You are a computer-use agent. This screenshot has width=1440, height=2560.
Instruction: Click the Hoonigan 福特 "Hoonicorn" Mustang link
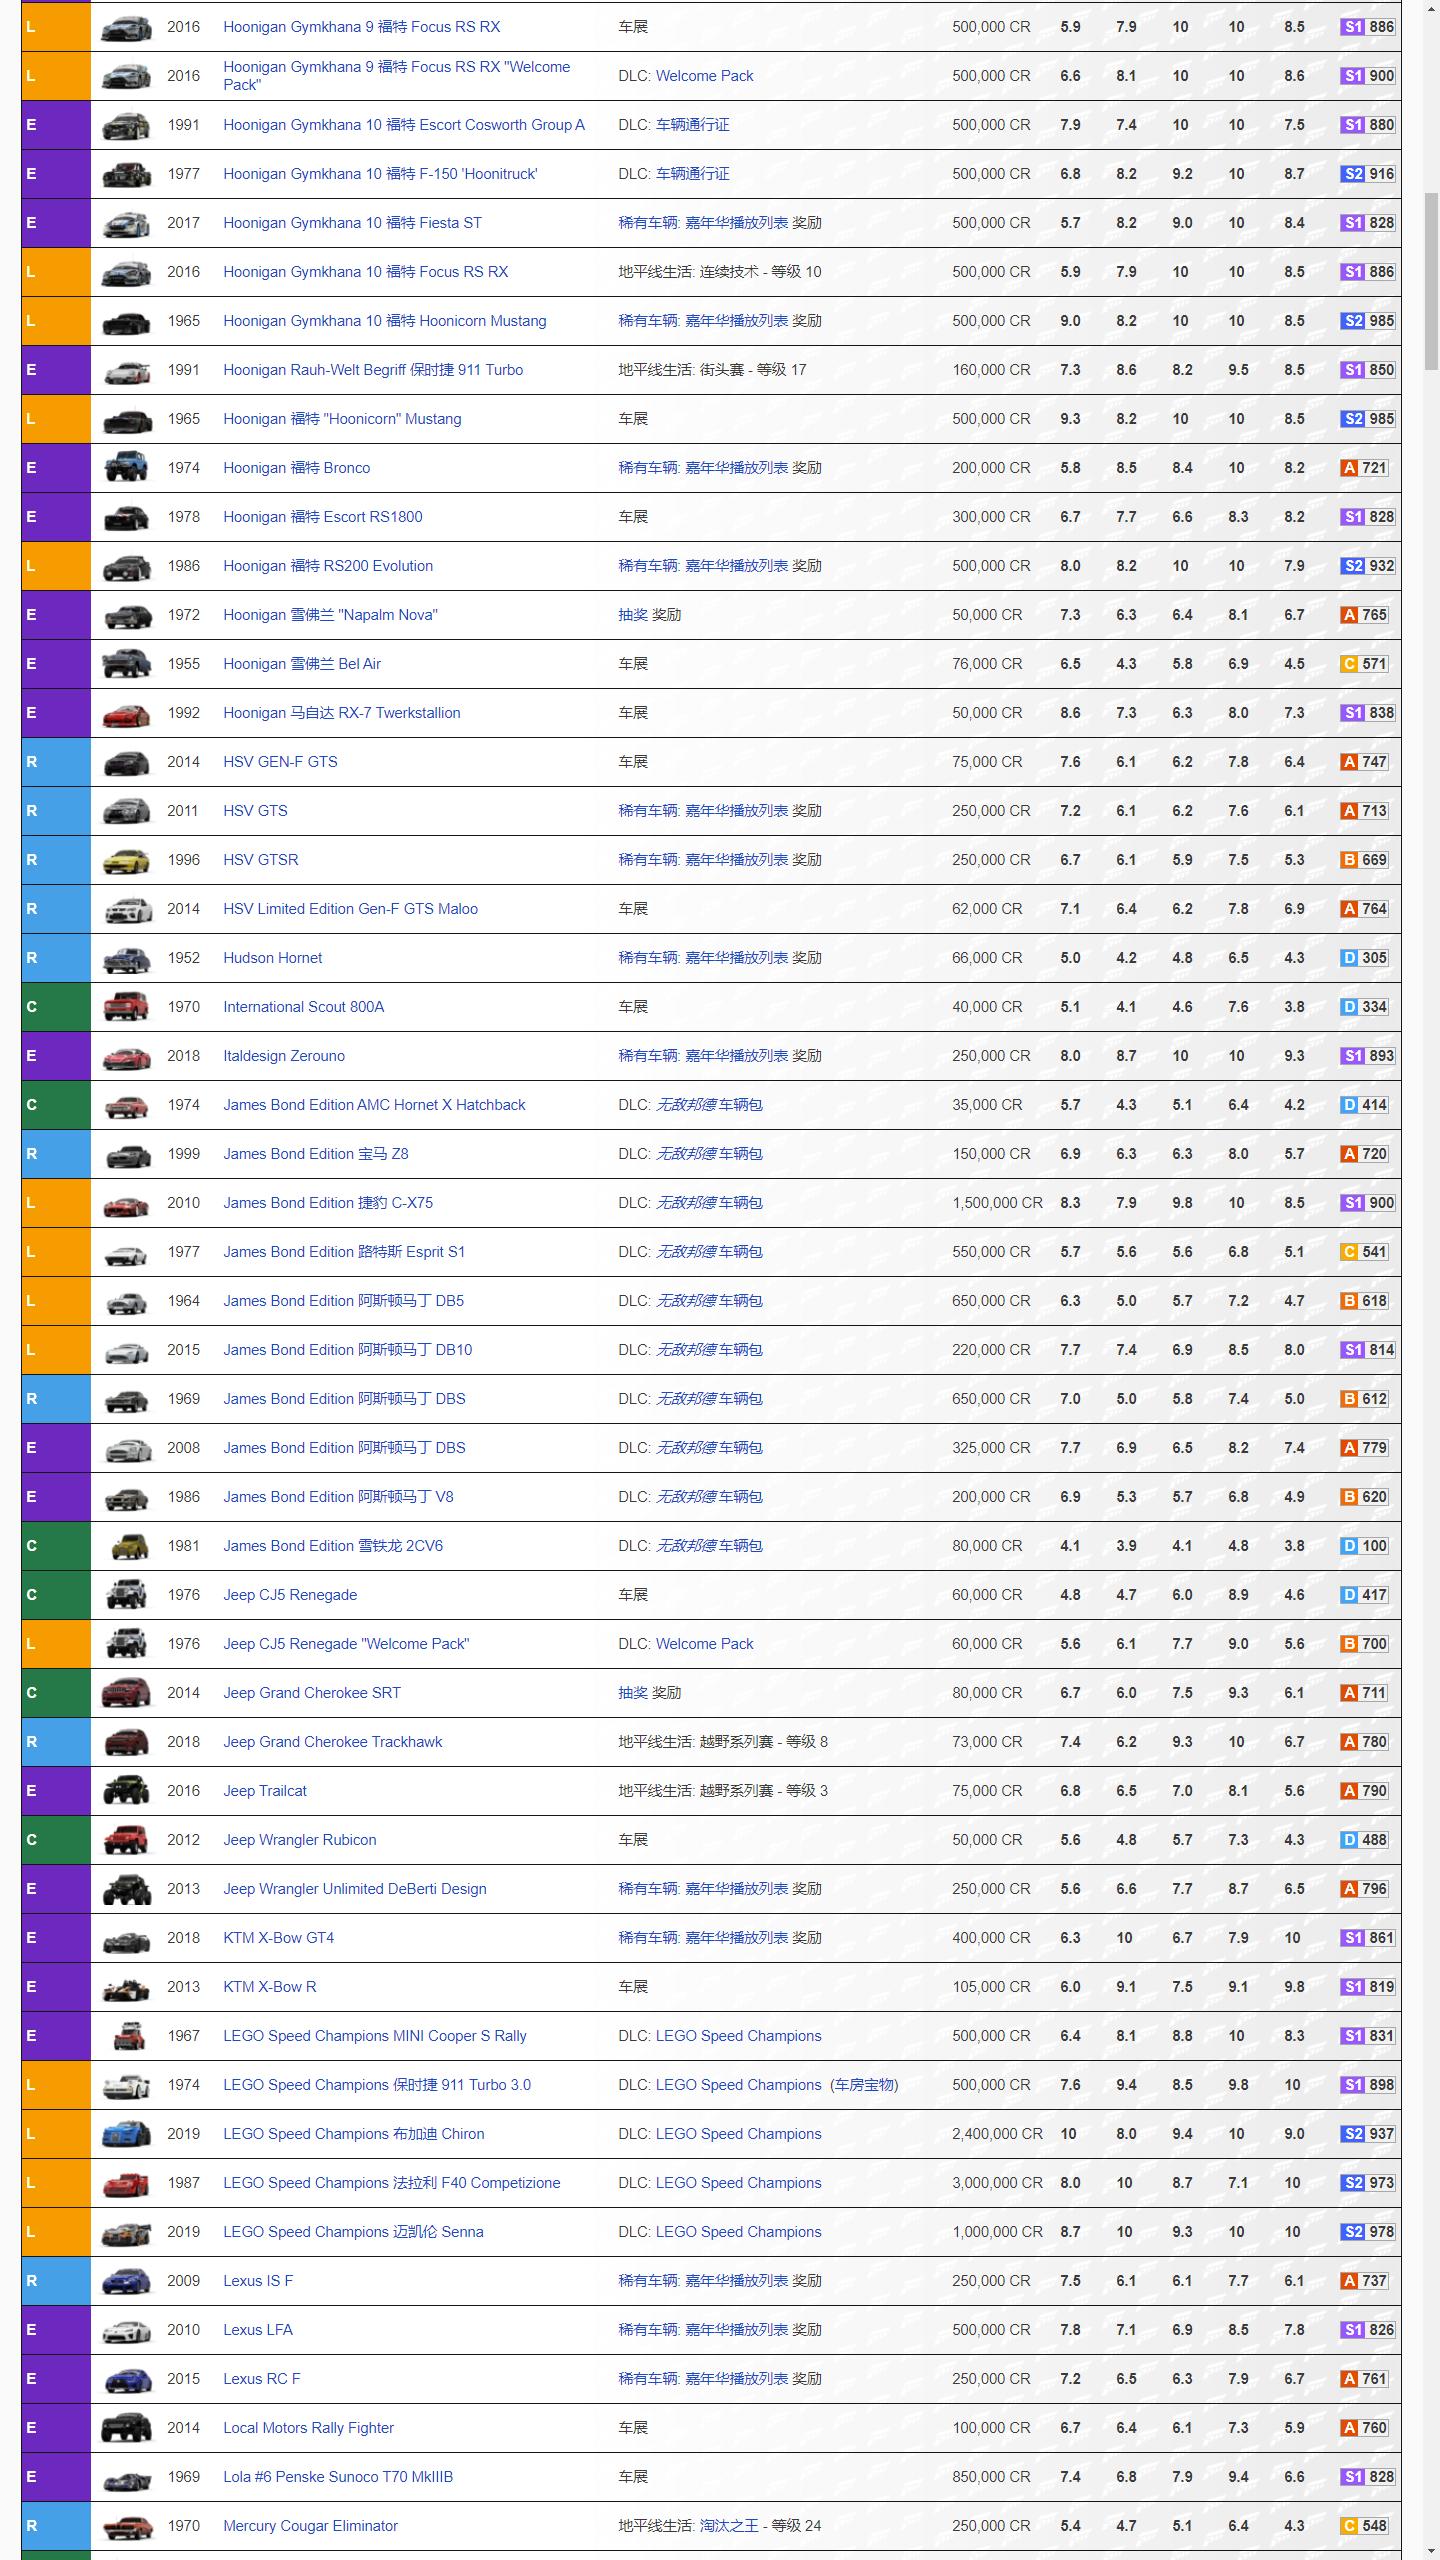coord(342,419)
